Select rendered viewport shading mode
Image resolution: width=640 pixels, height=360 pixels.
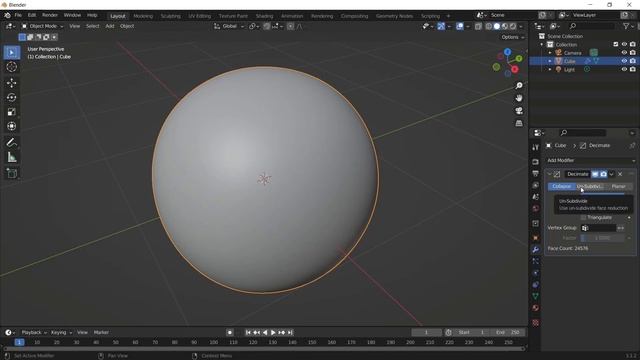click(513, 26)
